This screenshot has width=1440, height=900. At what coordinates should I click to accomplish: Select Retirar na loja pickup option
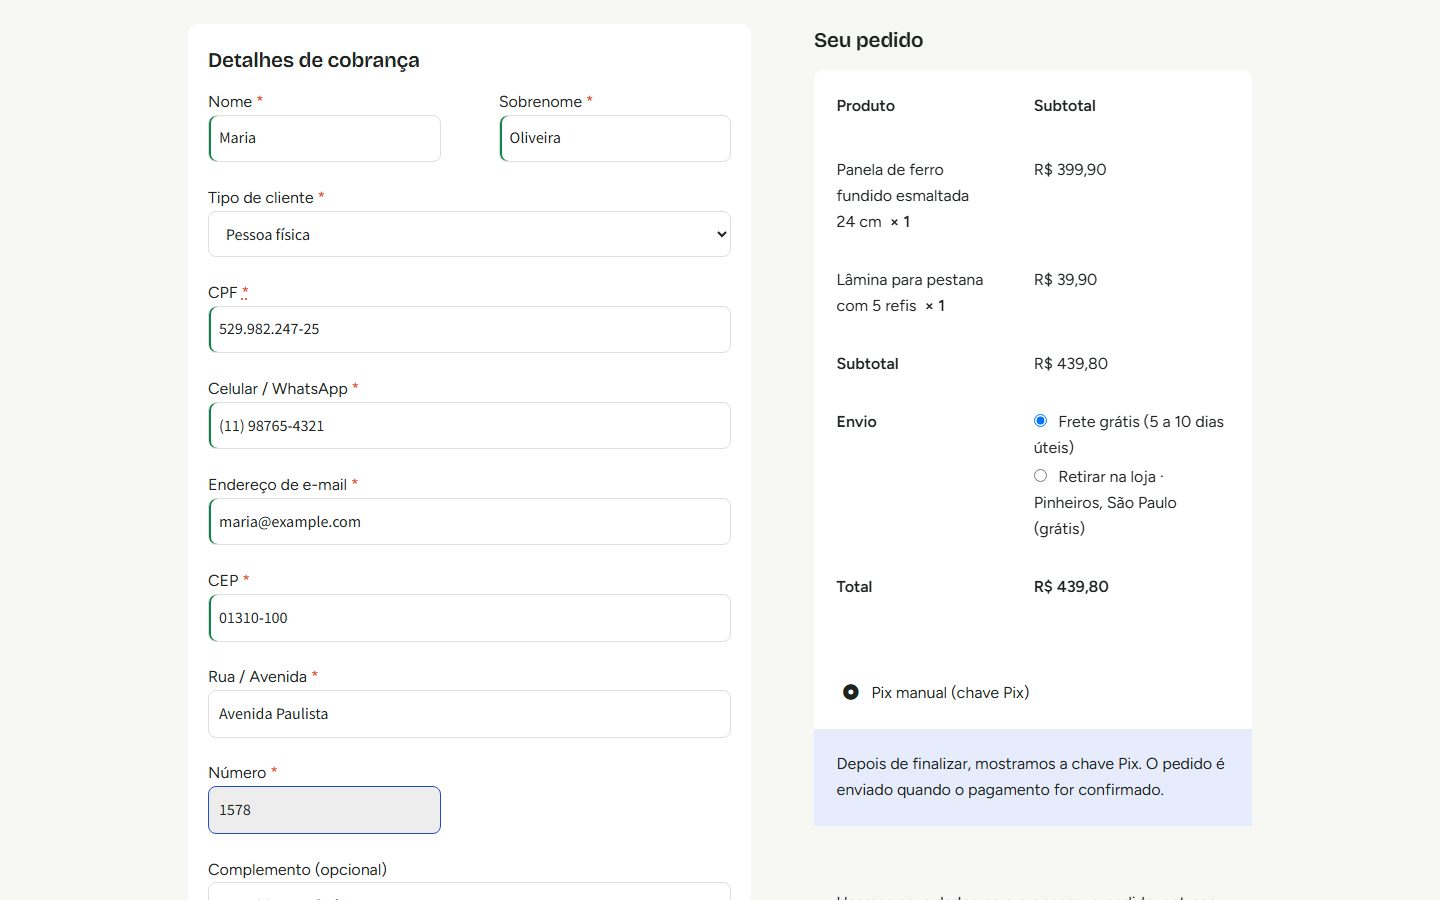coord(1040,476)
